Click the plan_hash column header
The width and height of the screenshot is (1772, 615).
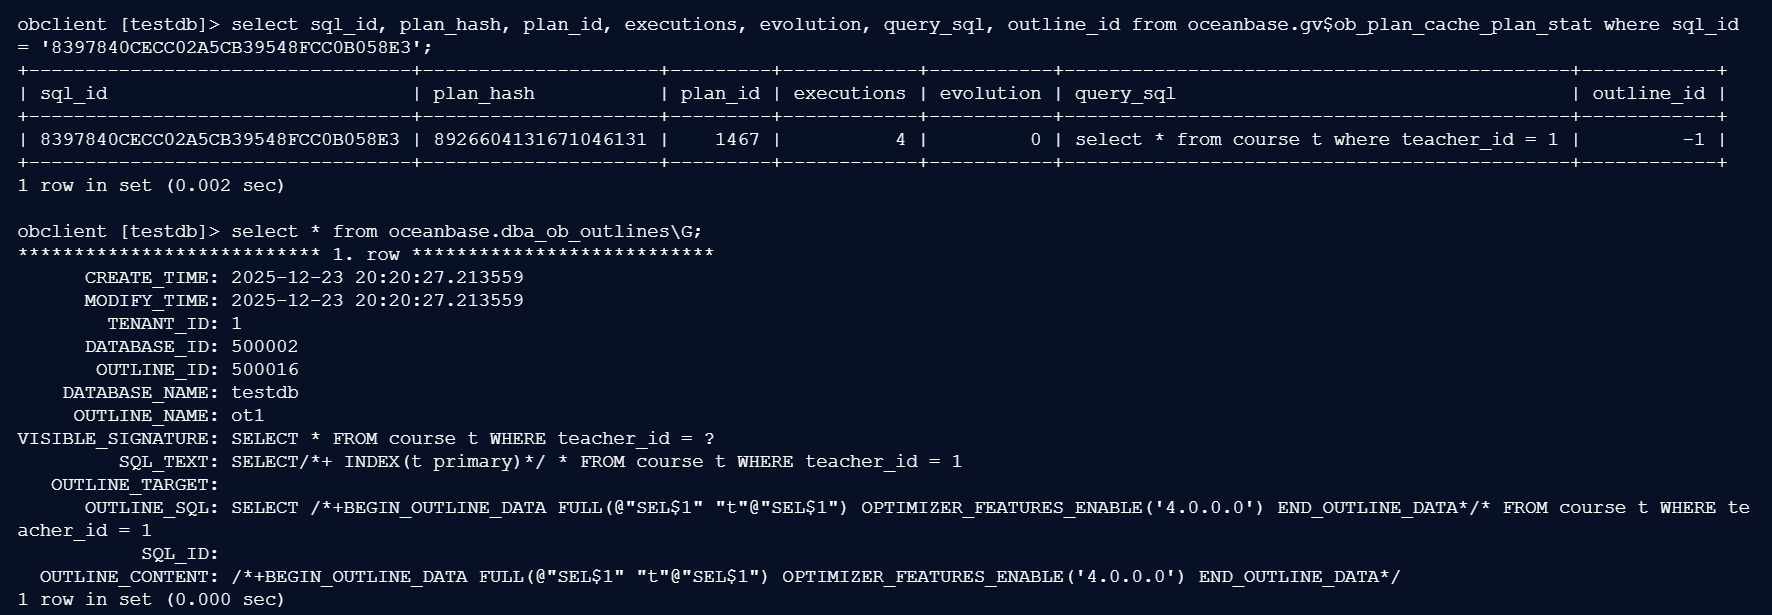click(483, 94)
